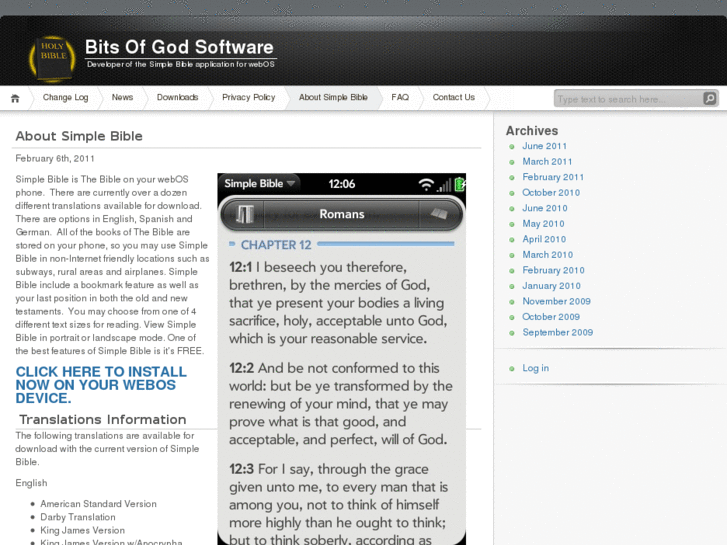727x545 pixels.
Task: Click the Log in link
Action: tap(536, 368)
